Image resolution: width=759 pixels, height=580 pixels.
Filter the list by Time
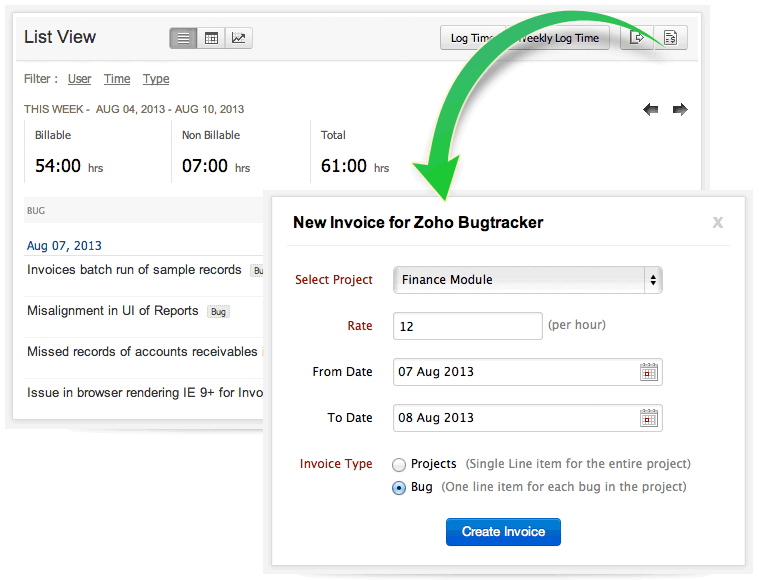pos(117,78)
